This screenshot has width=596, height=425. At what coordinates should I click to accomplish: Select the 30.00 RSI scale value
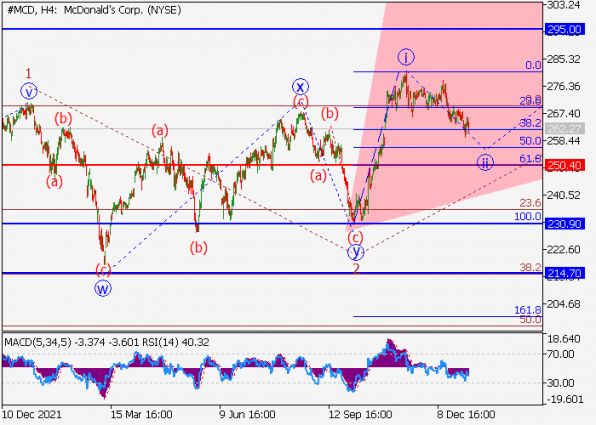[561, 383]
